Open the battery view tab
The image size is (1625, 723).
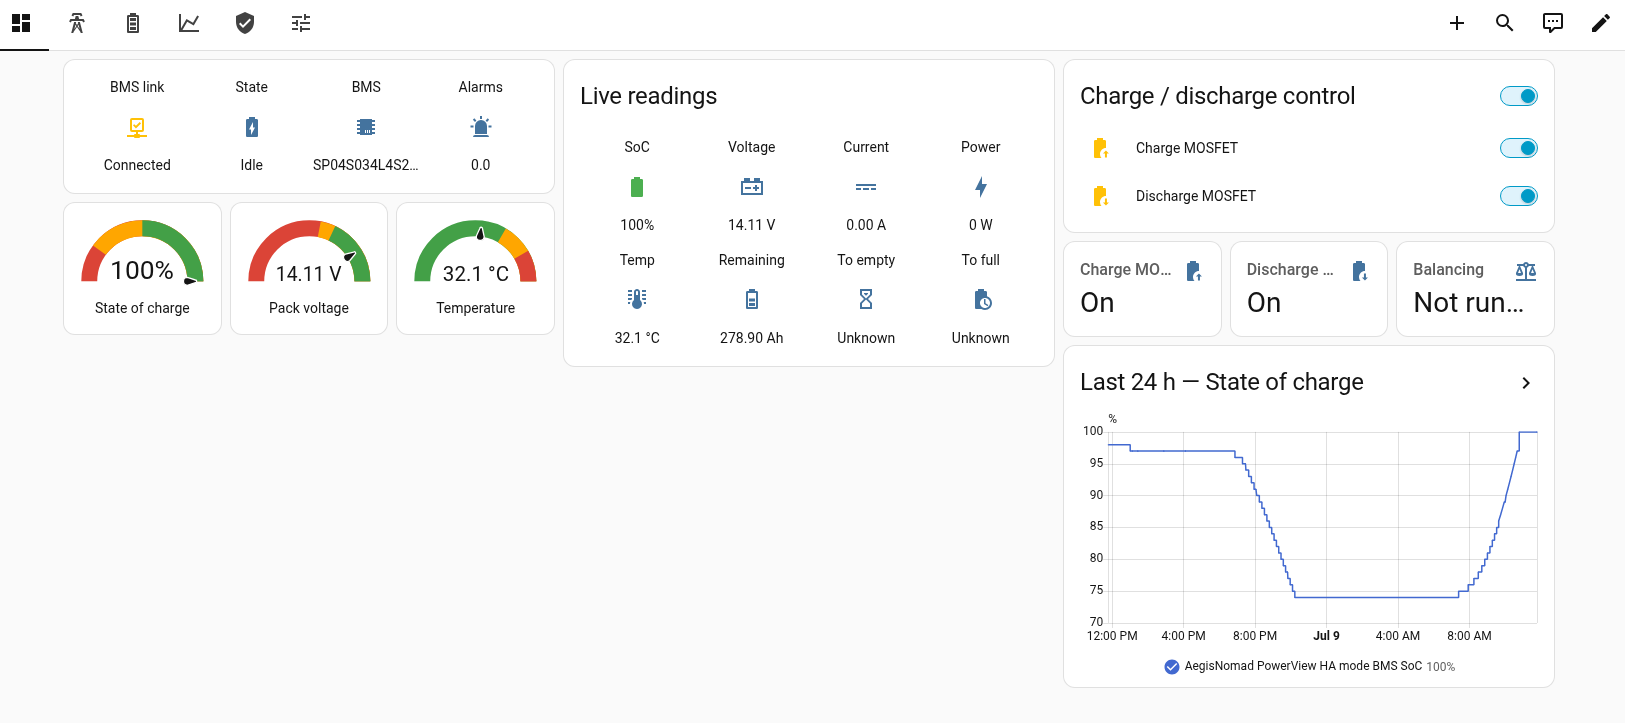[x=133, y=23]
